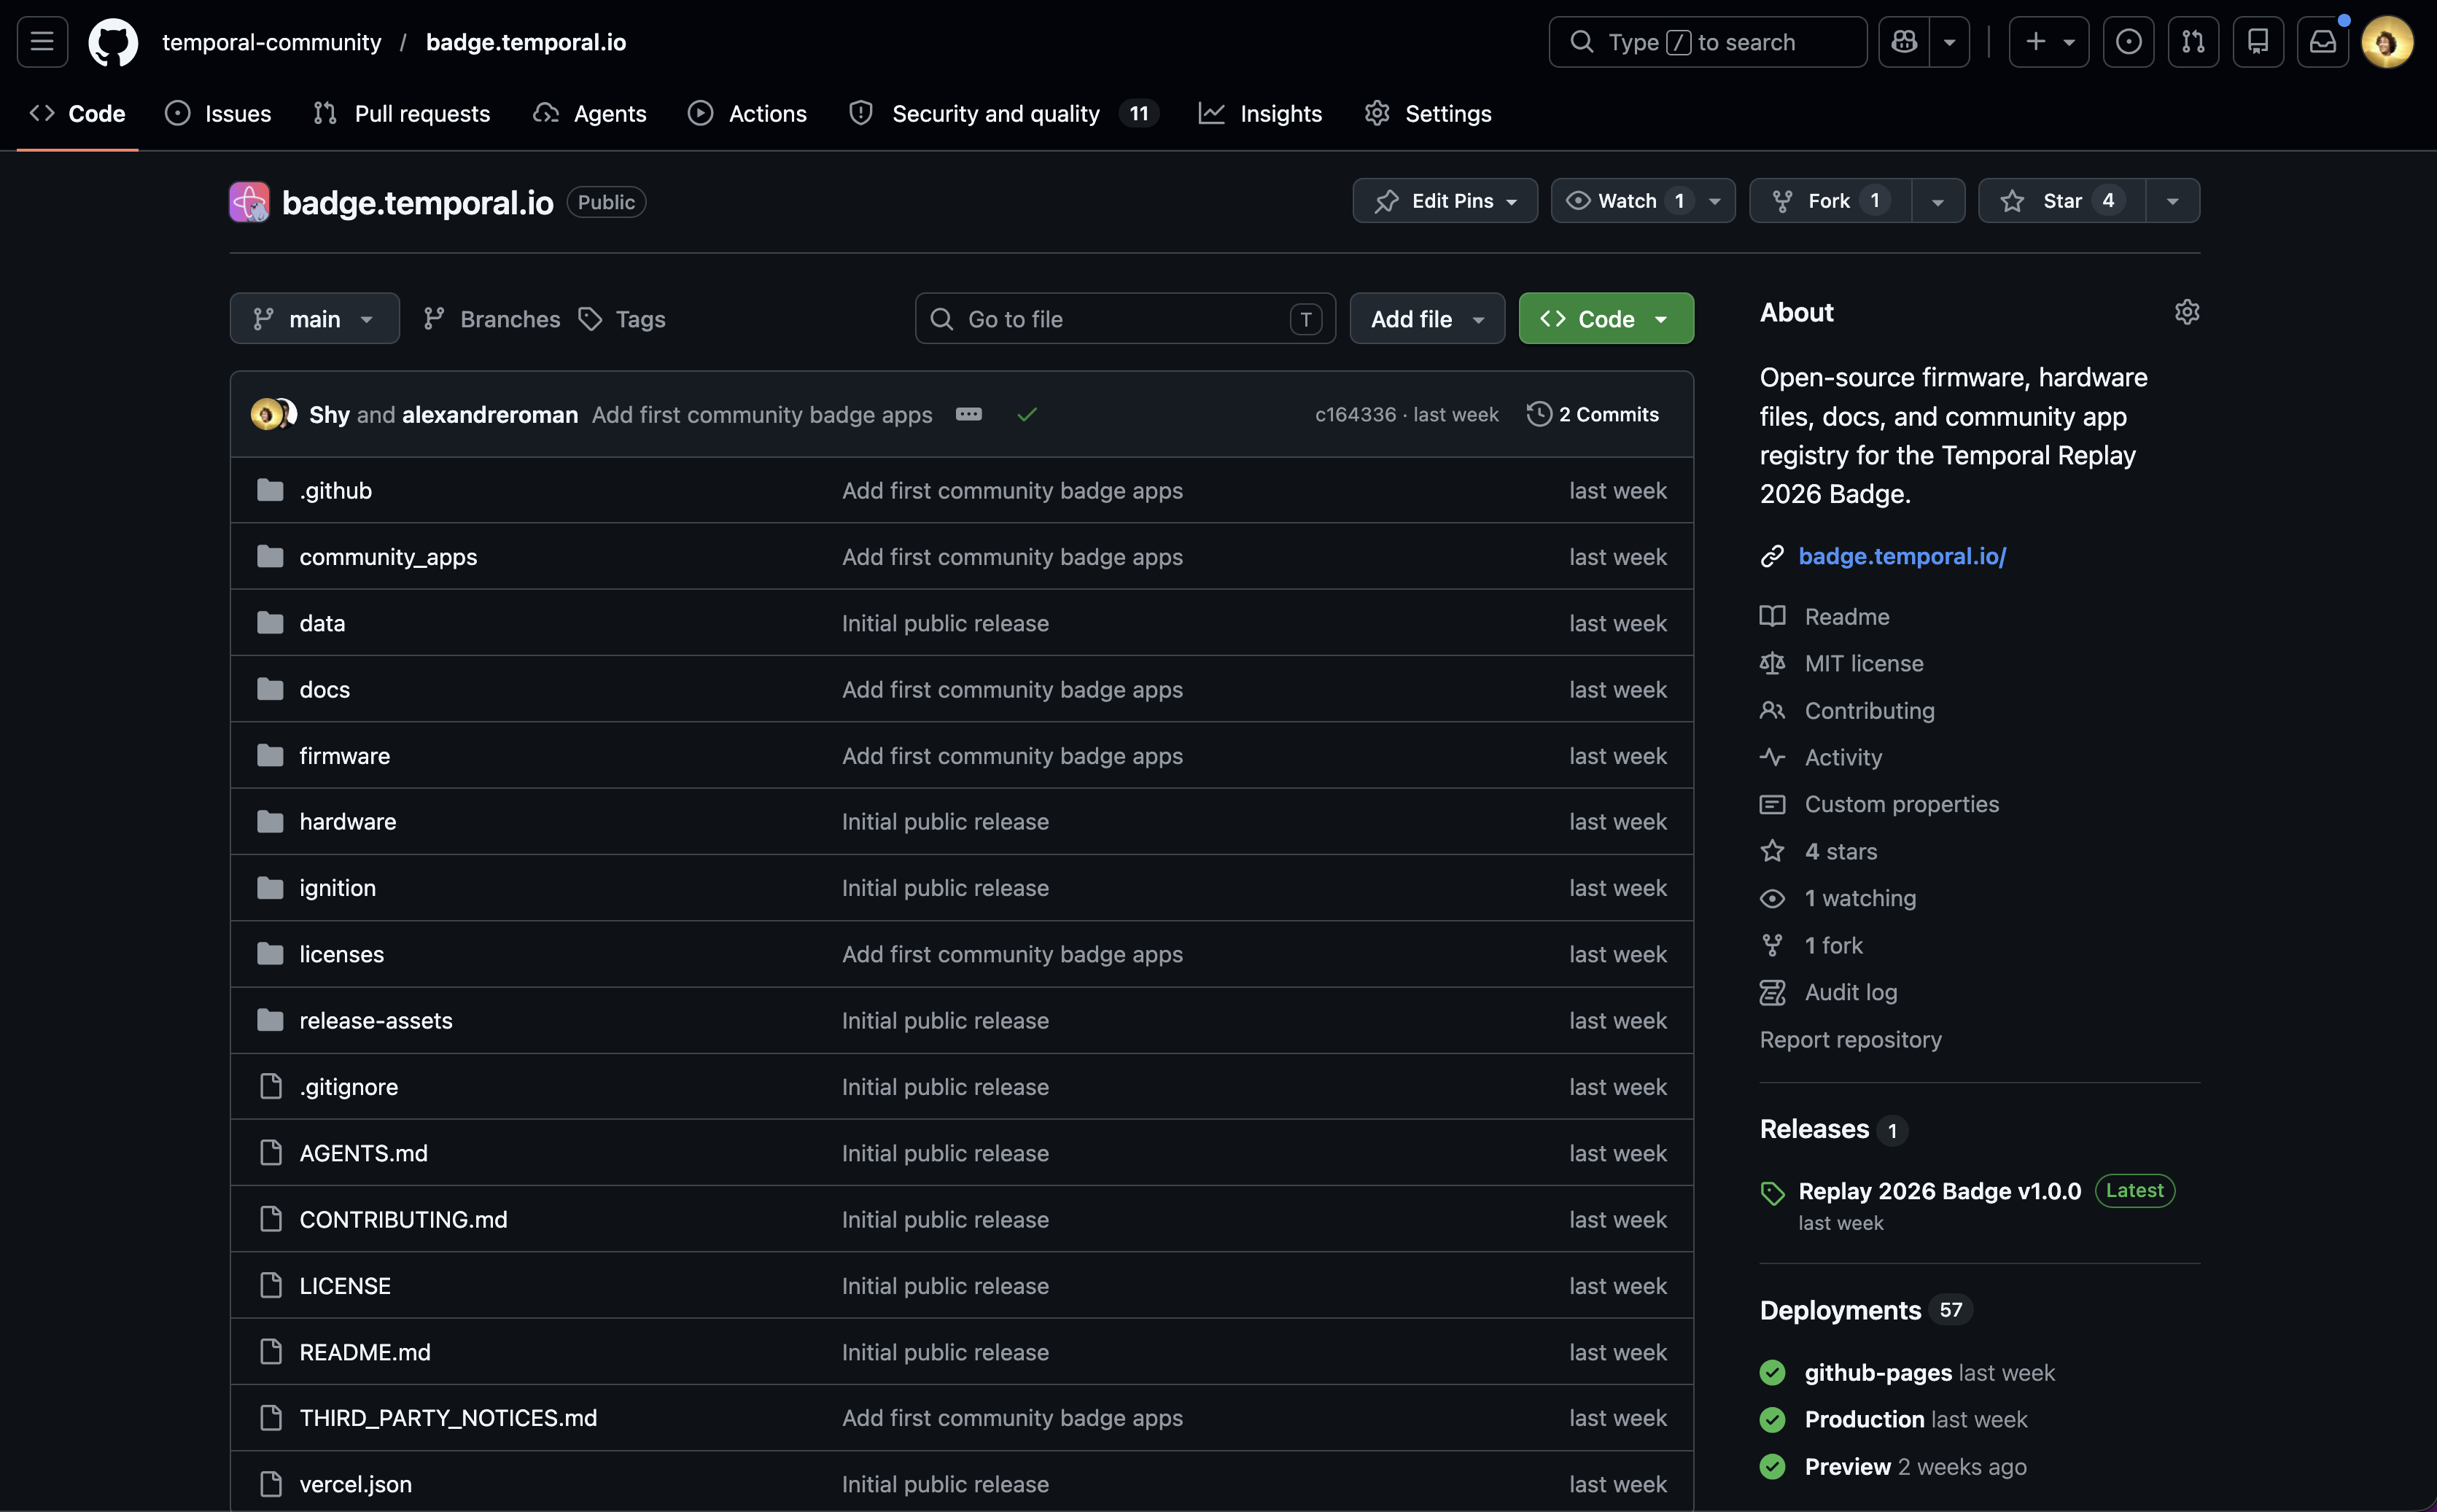
Task: Star the badge.temporal.io repository
Action: (x=2062, y=201)
